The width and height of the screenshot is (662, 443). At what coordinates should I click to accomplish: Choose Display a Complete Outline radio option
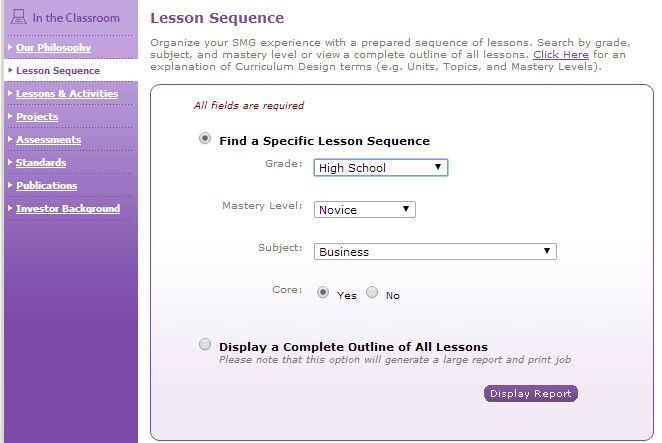(205, 345)
